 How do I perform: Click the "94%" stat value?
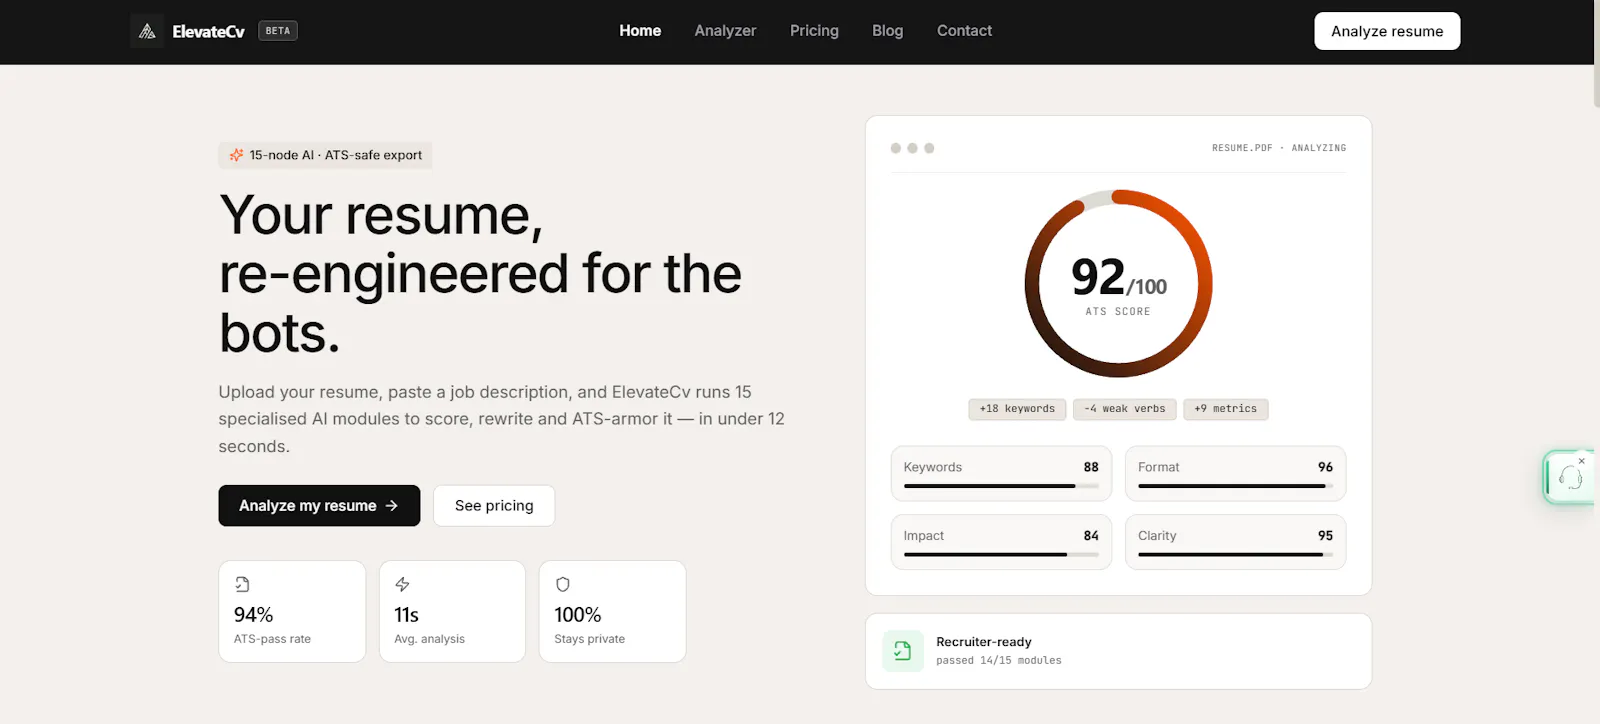click(254, 615)
